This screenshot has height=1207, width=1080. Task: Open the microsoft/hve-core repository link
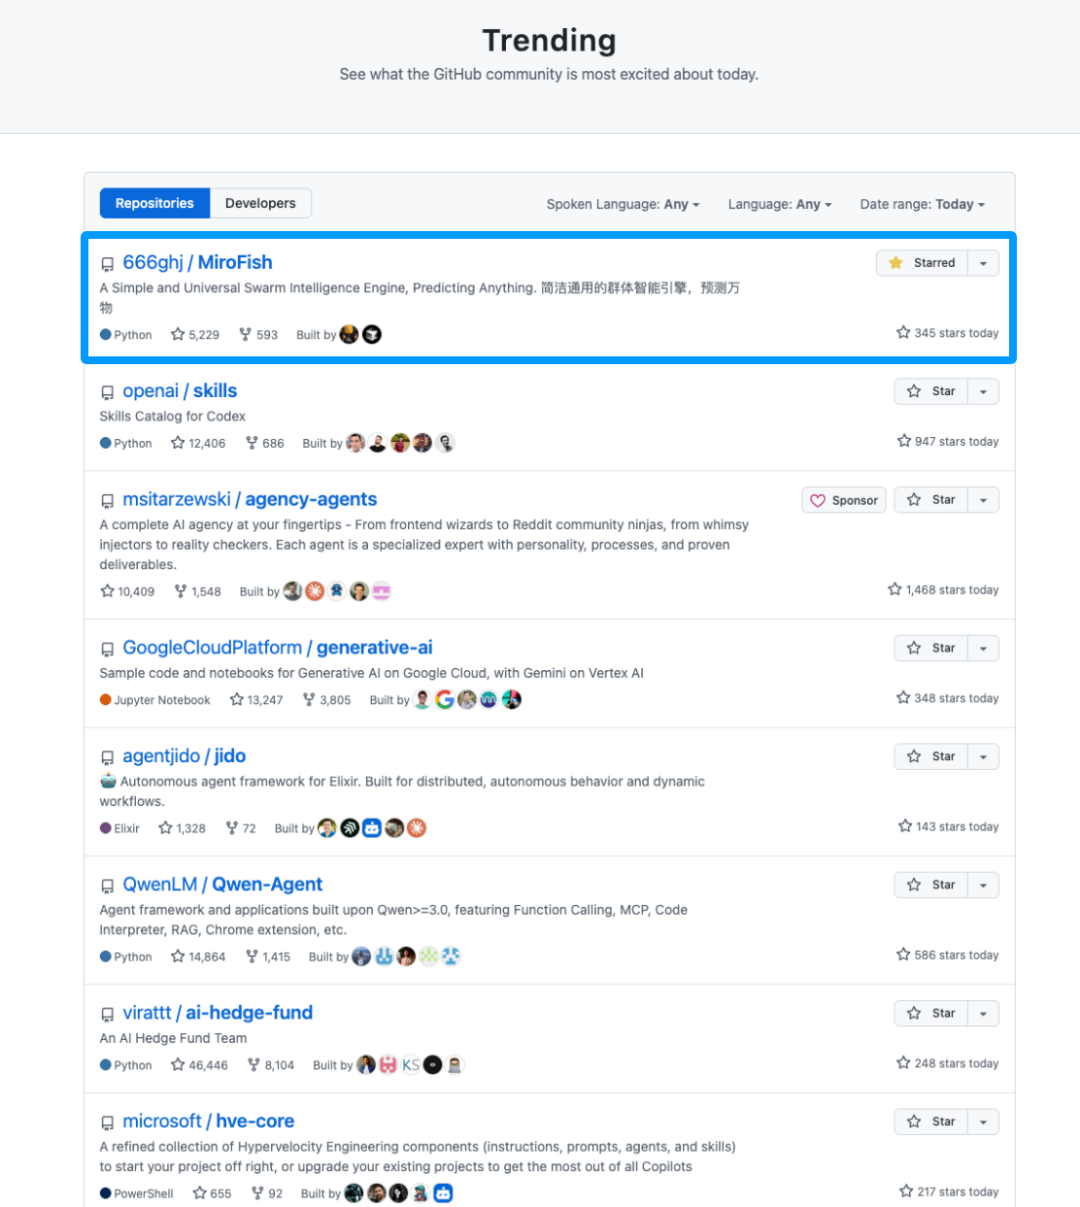pos(208,1121)
